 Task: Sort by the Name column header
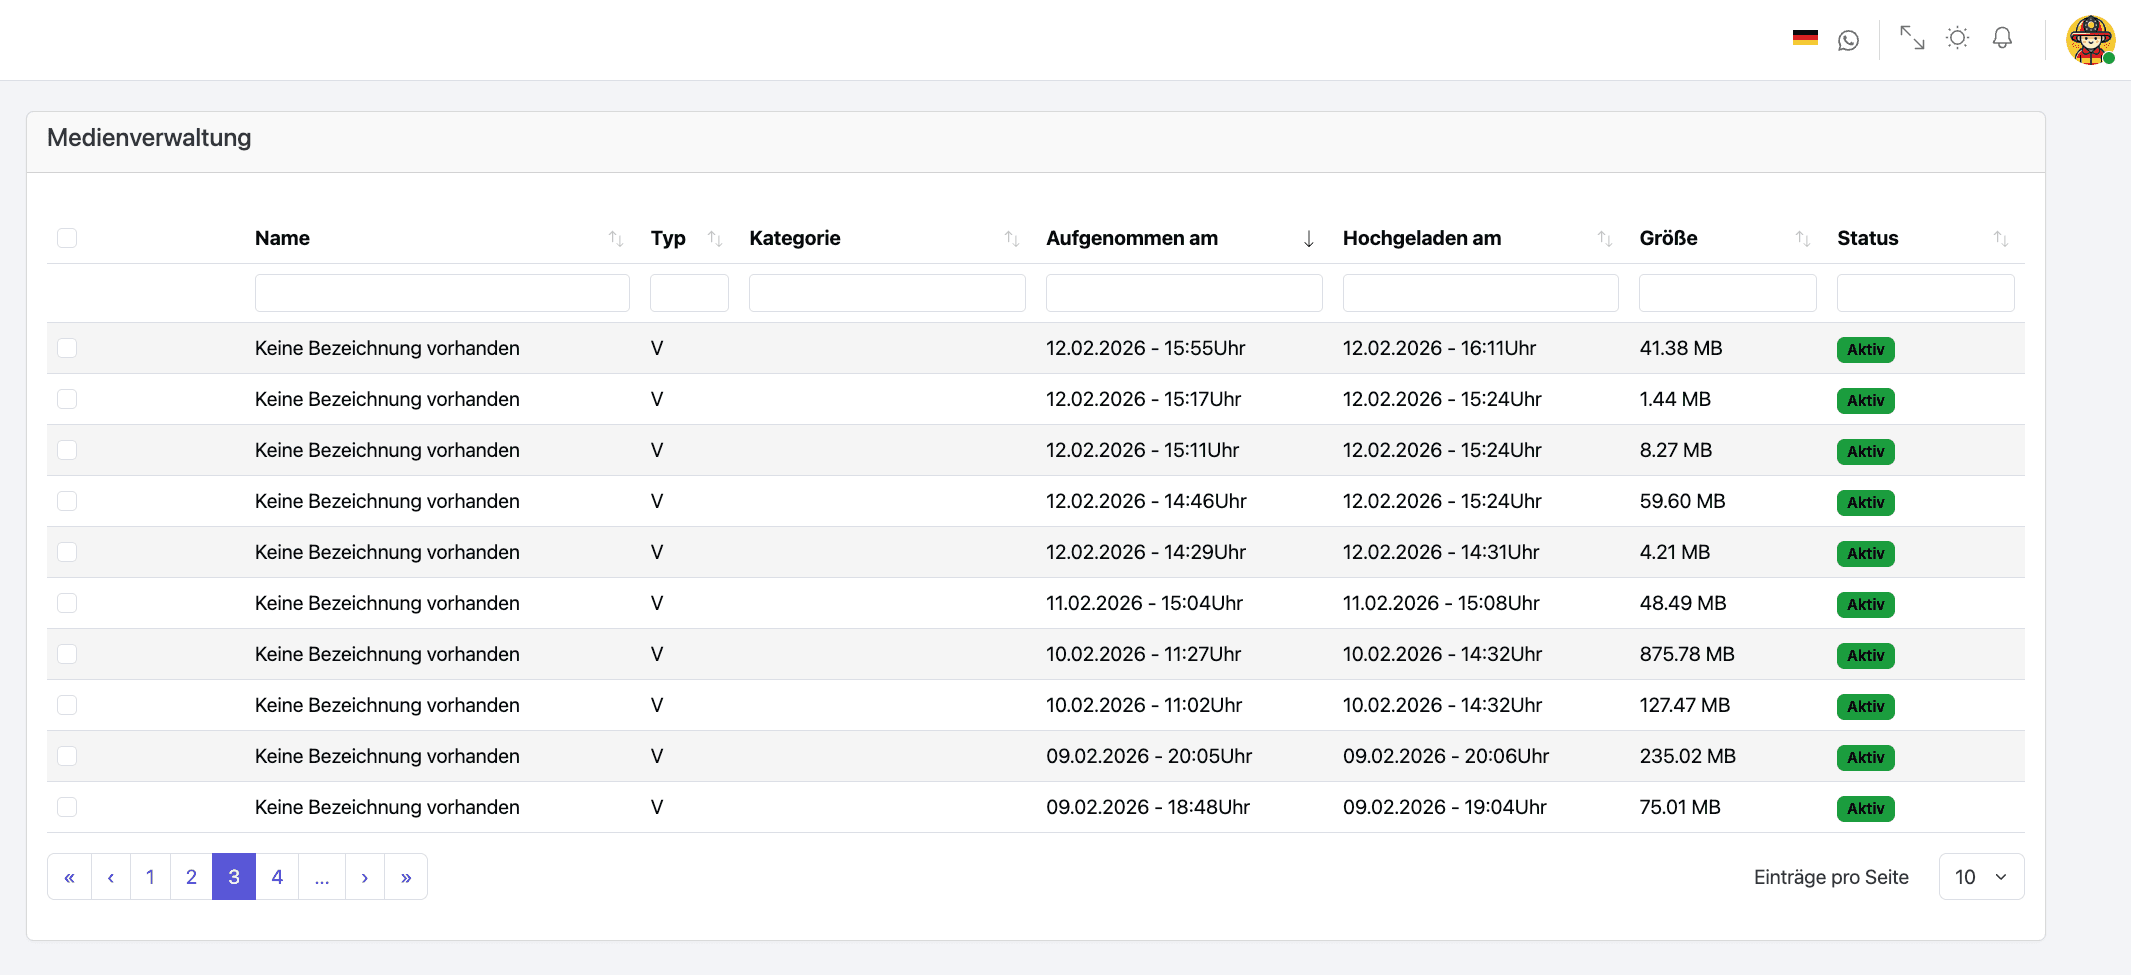pyautogui.click(x=282, y=238)
